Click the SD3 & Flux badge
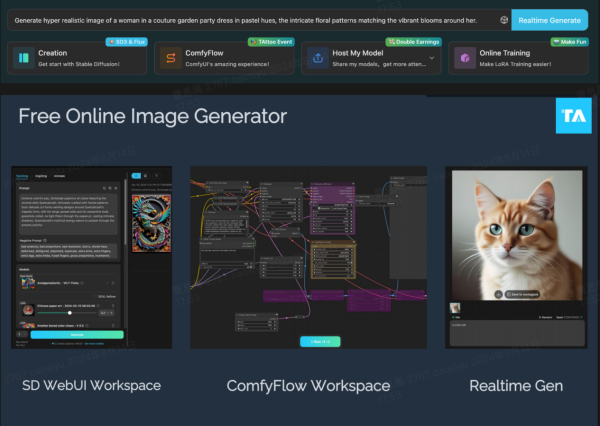The height and width of the screenshot is (426, 600). click(x=124, y=43)
